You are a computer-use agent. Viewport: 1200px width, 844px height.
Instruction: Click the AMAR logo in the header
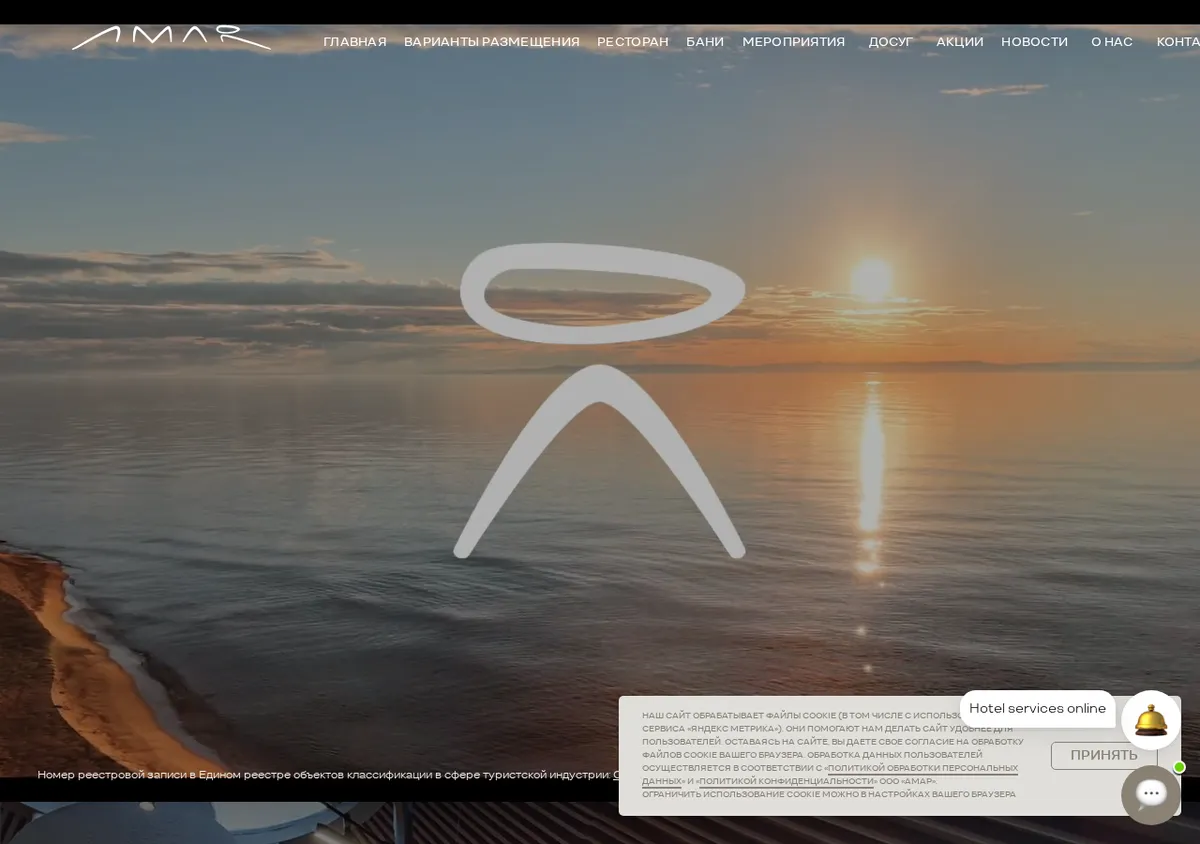pos(171,38)
